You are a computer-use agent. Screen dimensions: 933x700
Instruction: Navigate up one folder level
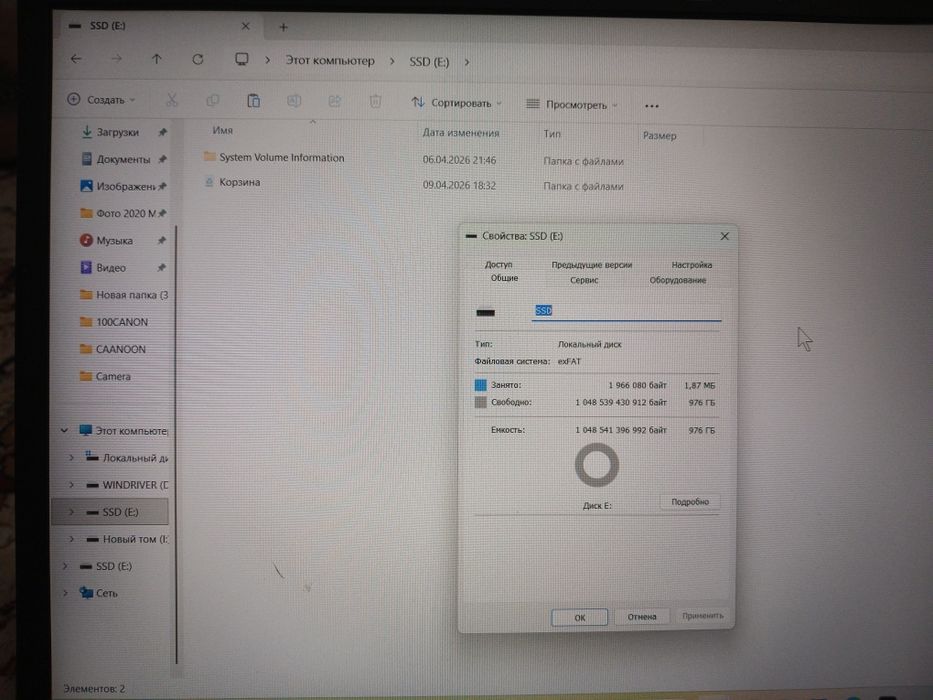156,59
